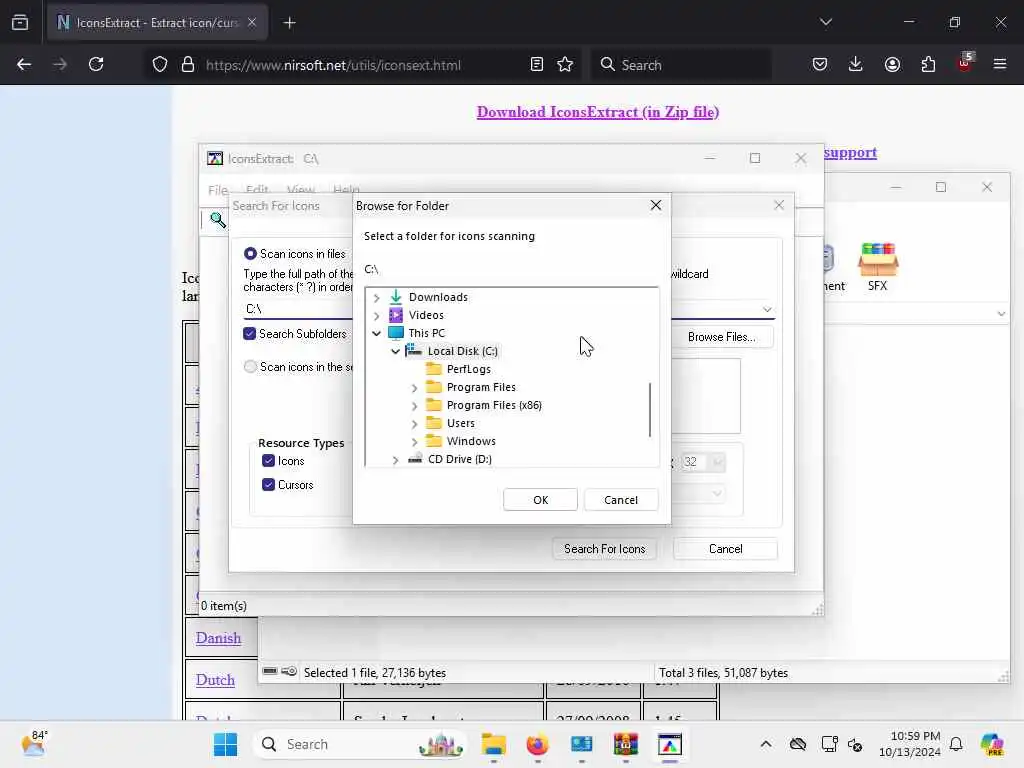Viewport: 1024px width, 768px height.
Task: Click the SFX box icon in WinRAR window
Action: click(x=878, y=266)
